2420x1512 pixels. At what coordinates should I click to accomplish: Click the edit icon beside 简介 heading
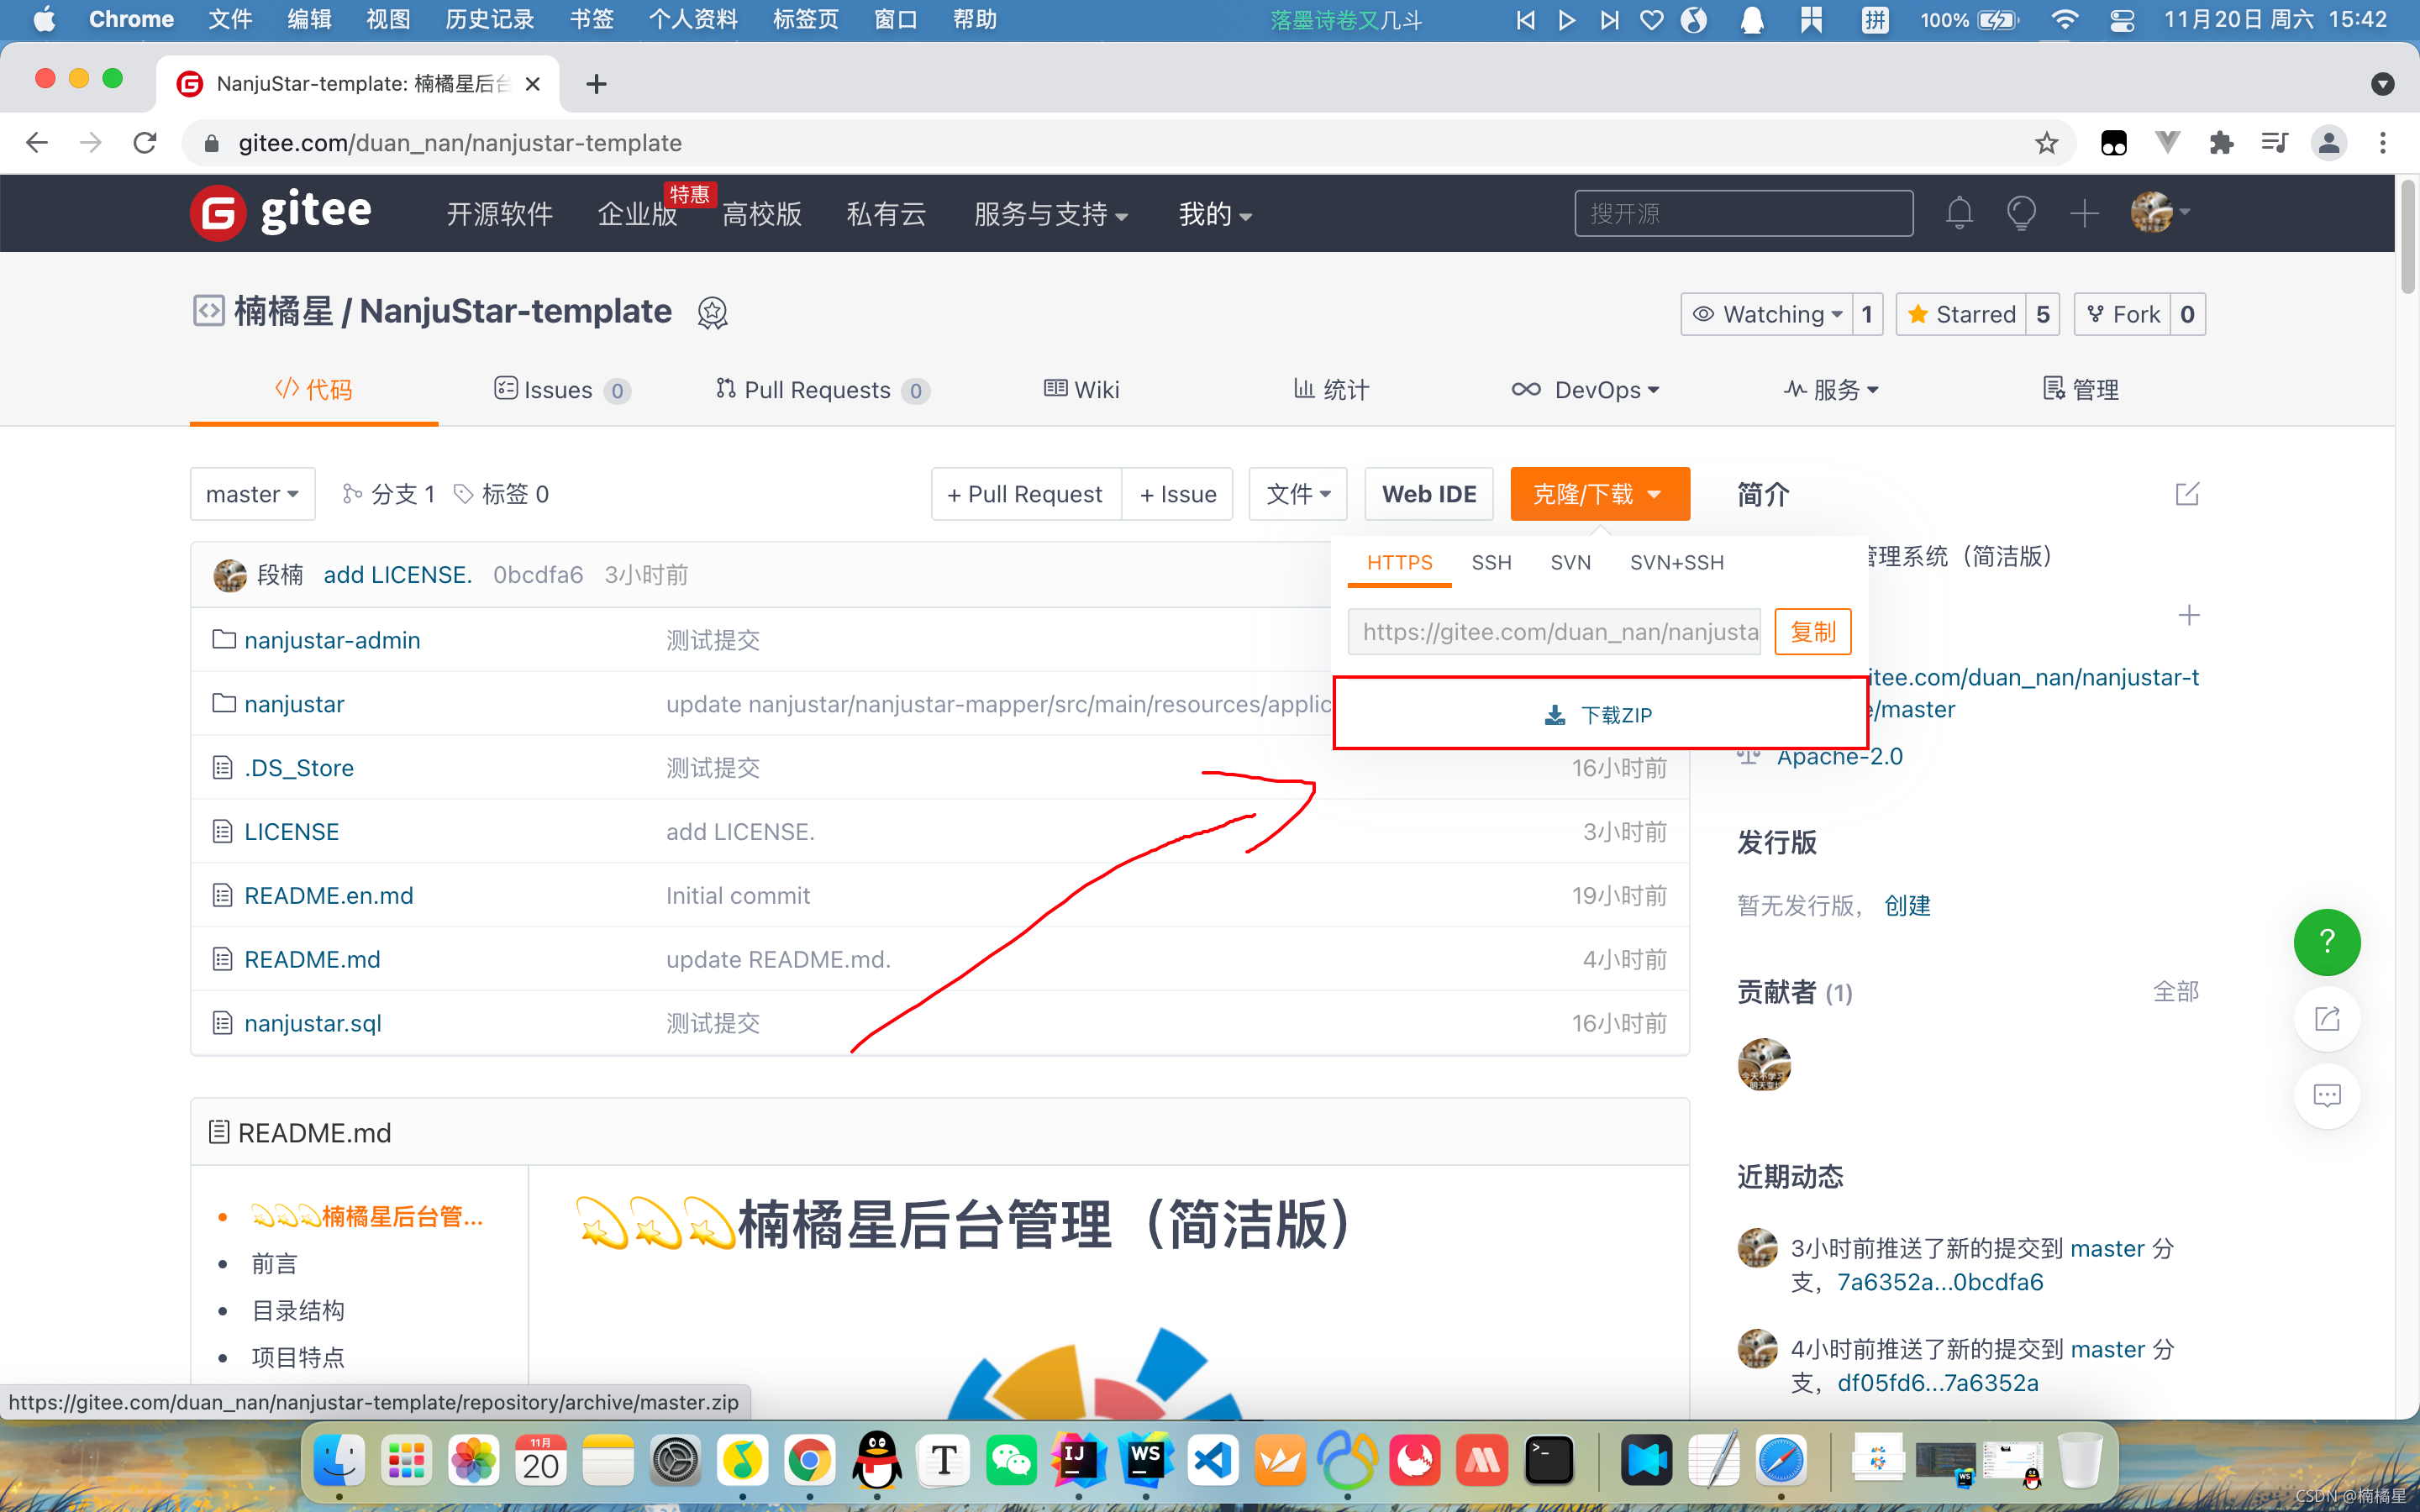click(2187, 494)
